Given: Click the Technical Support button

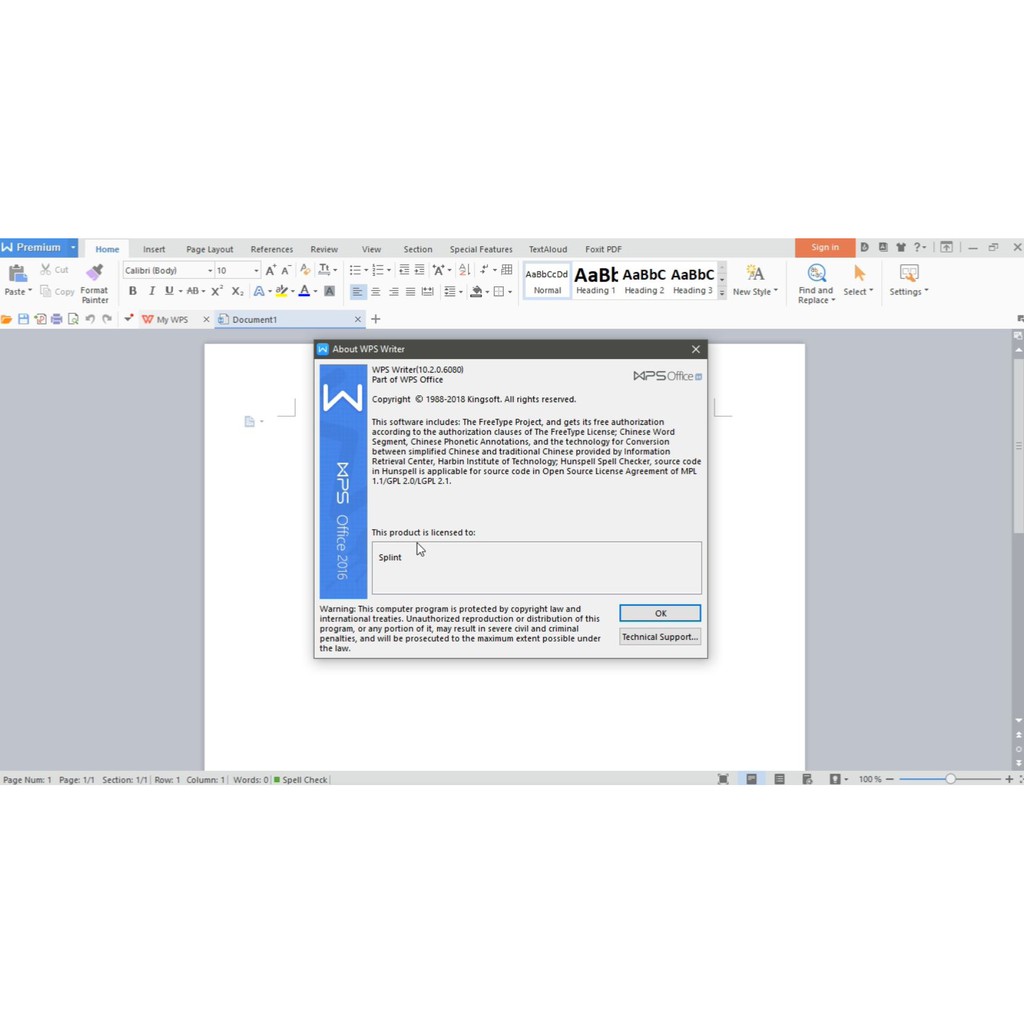Looking at the screenshot, I should pos(659,636).
